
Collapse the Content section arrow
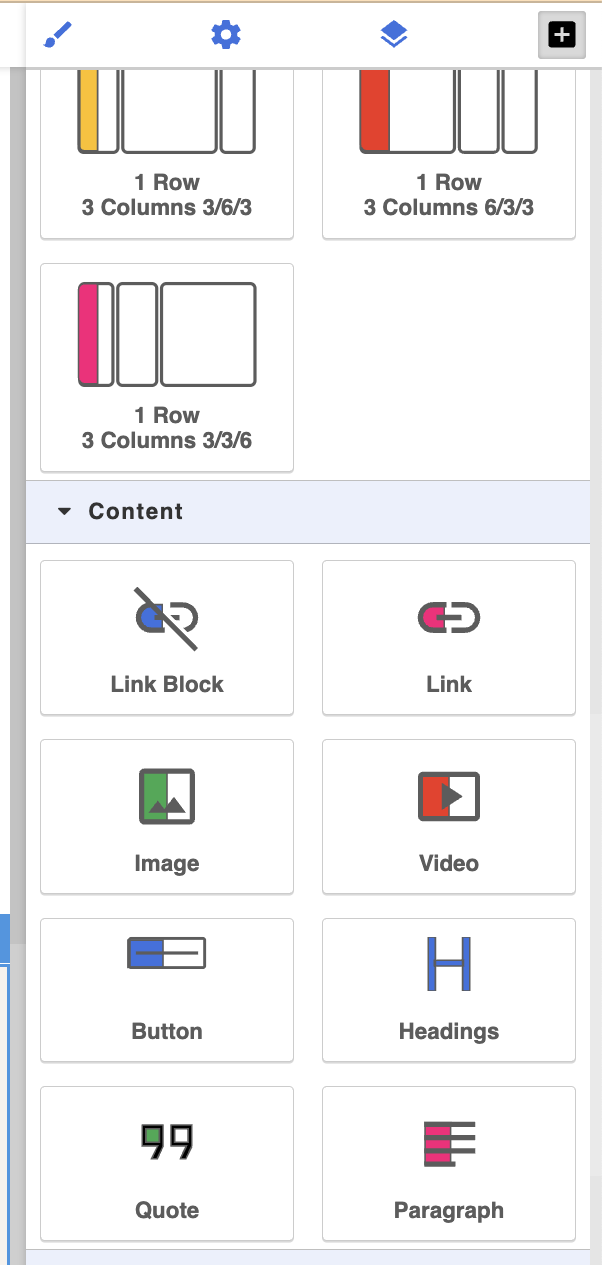click(65, 512)
